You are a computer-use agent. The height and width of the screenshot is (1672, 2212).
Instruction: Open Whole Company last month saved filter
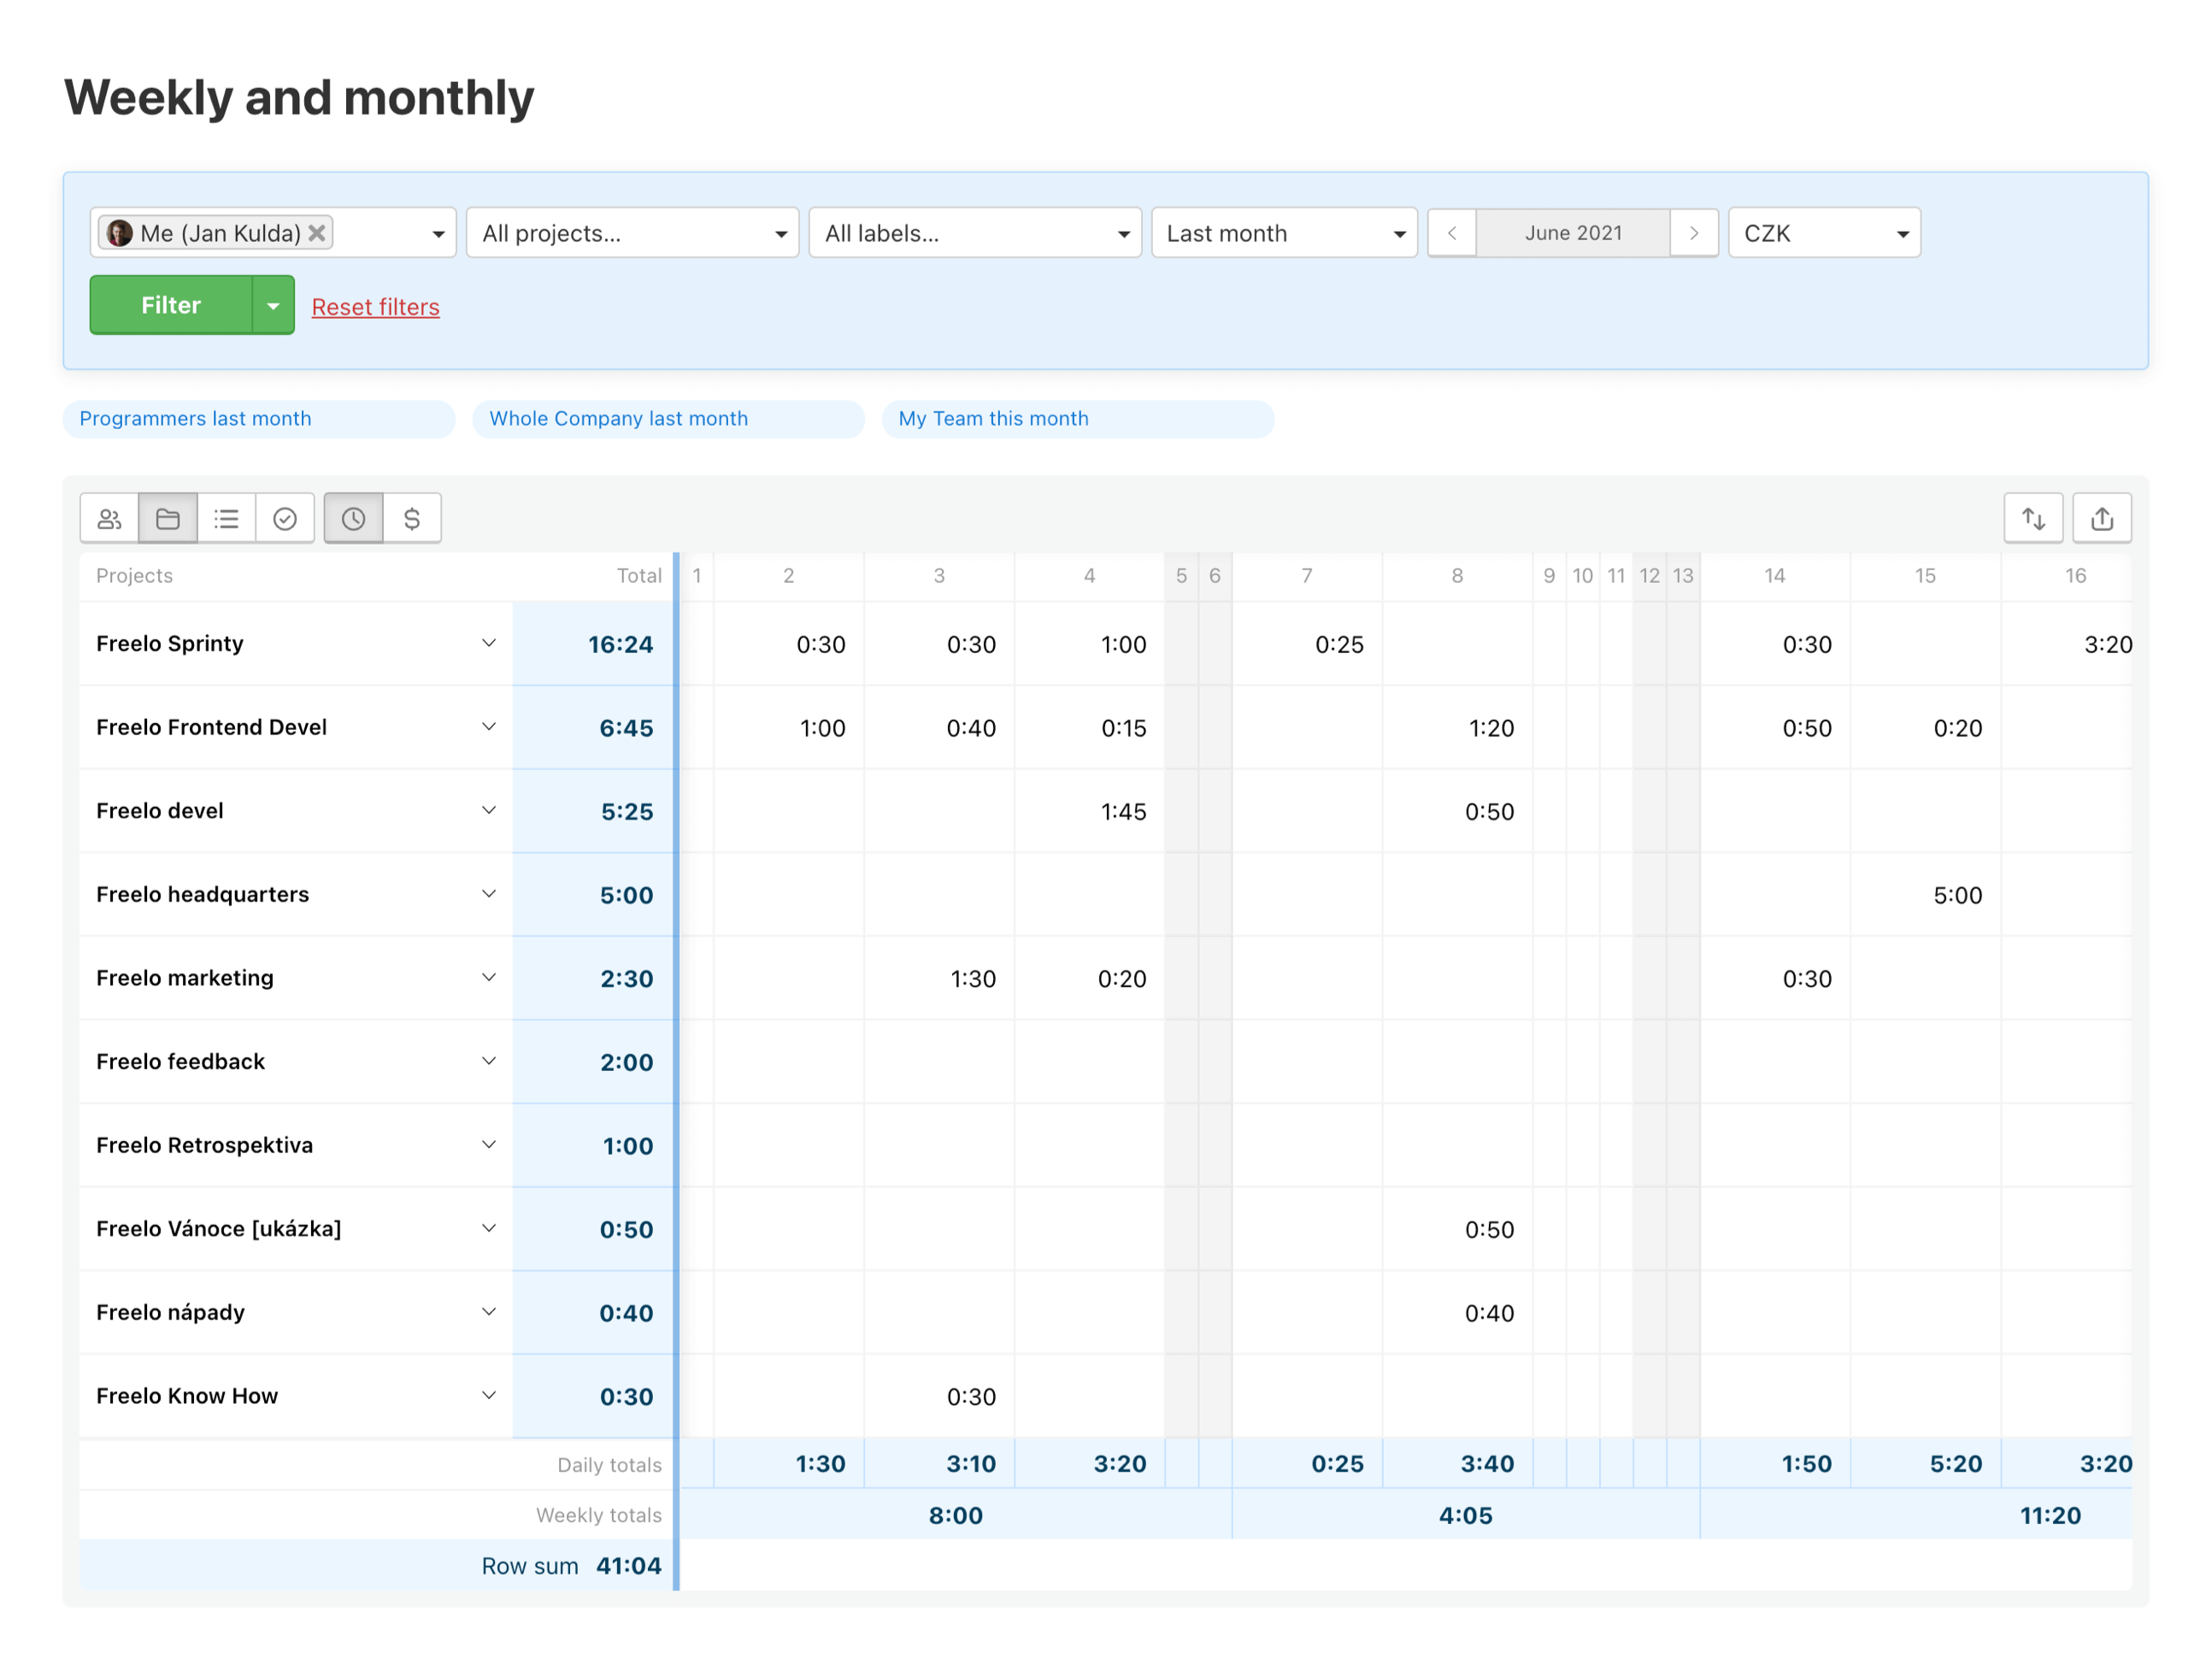click(669, 419)
